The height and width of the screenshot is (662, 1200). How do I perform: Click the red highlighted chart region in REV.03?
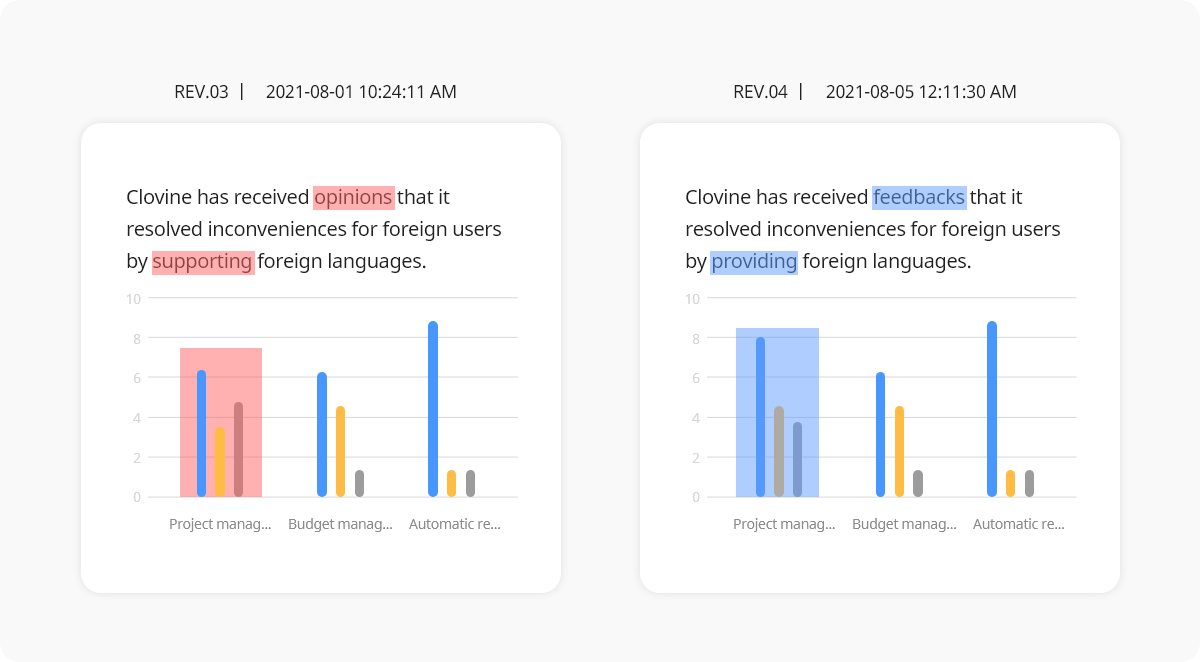(x=221, y=422)
